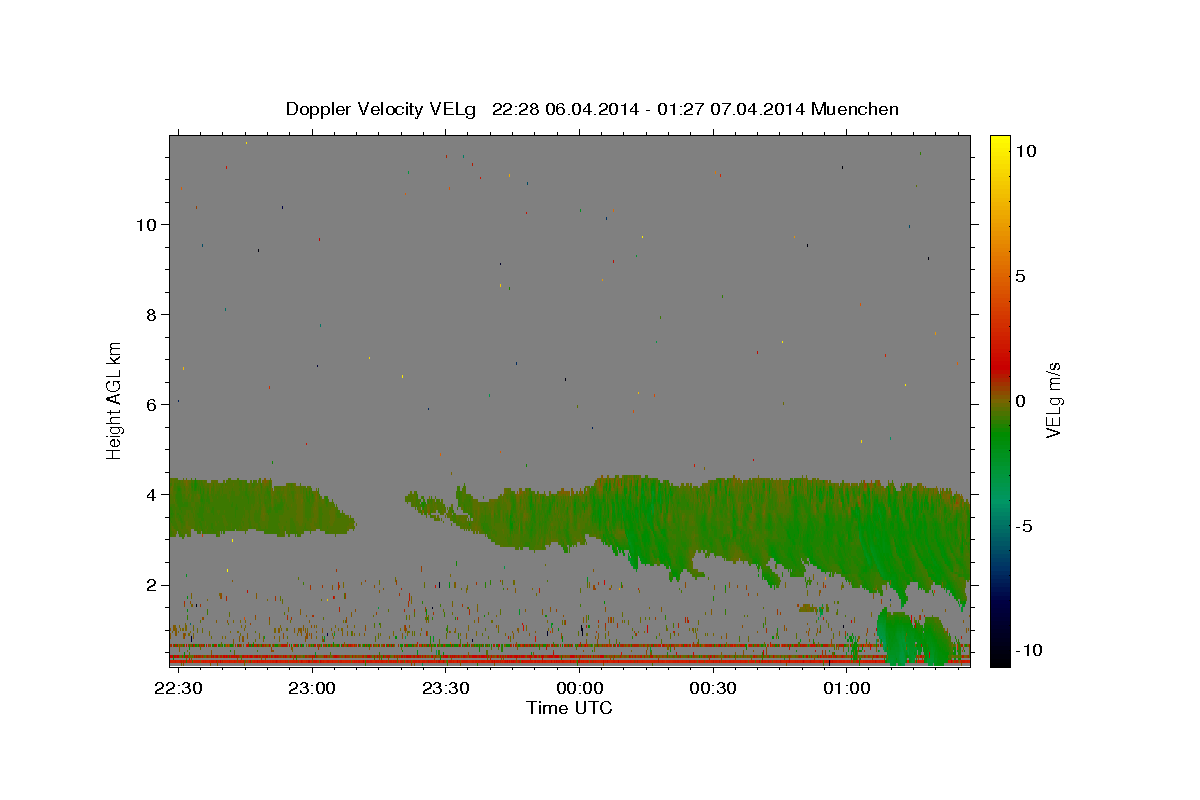
Task: Click the 23:30 time tick label
Action: pyautogui.click(x=446, y=688)
